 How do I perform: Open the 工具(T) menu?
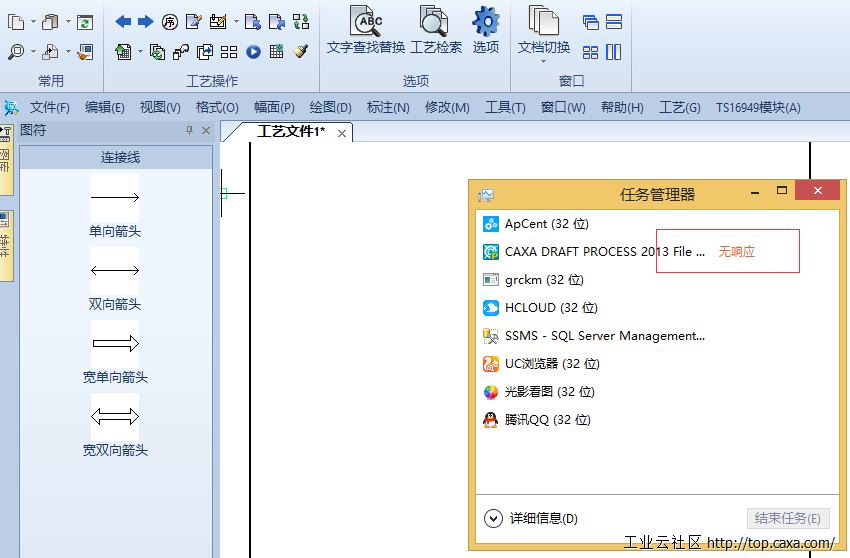tap(505, 107)
